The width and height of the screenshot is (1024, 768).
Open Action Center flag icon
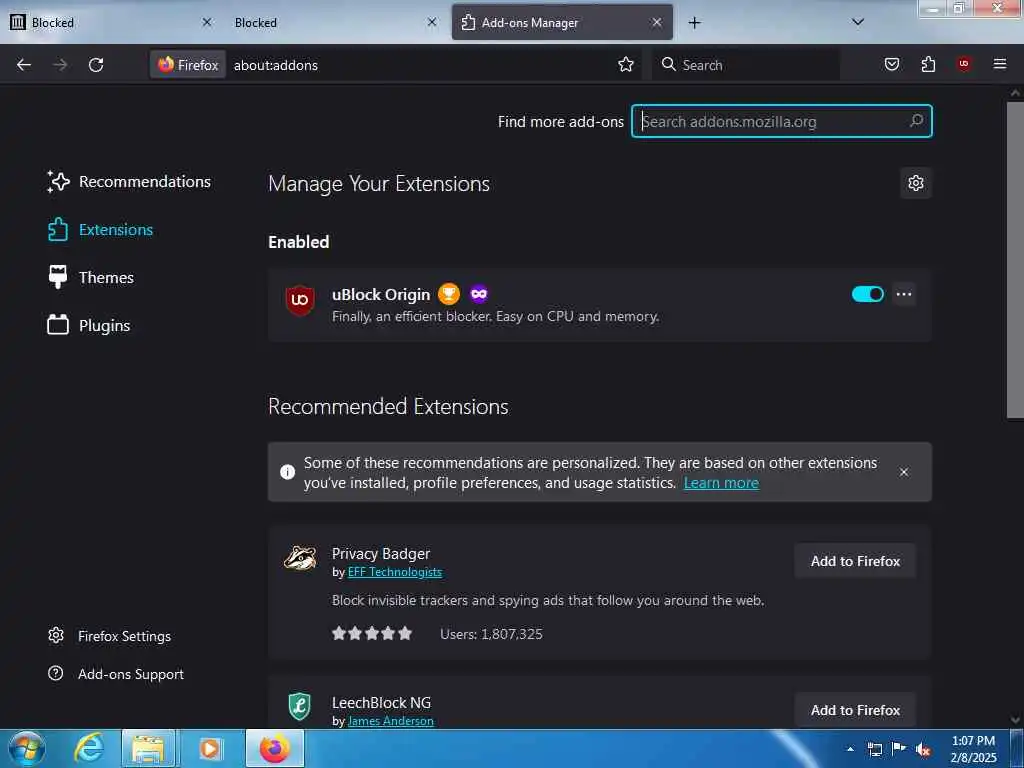click(x=899, y=749)
